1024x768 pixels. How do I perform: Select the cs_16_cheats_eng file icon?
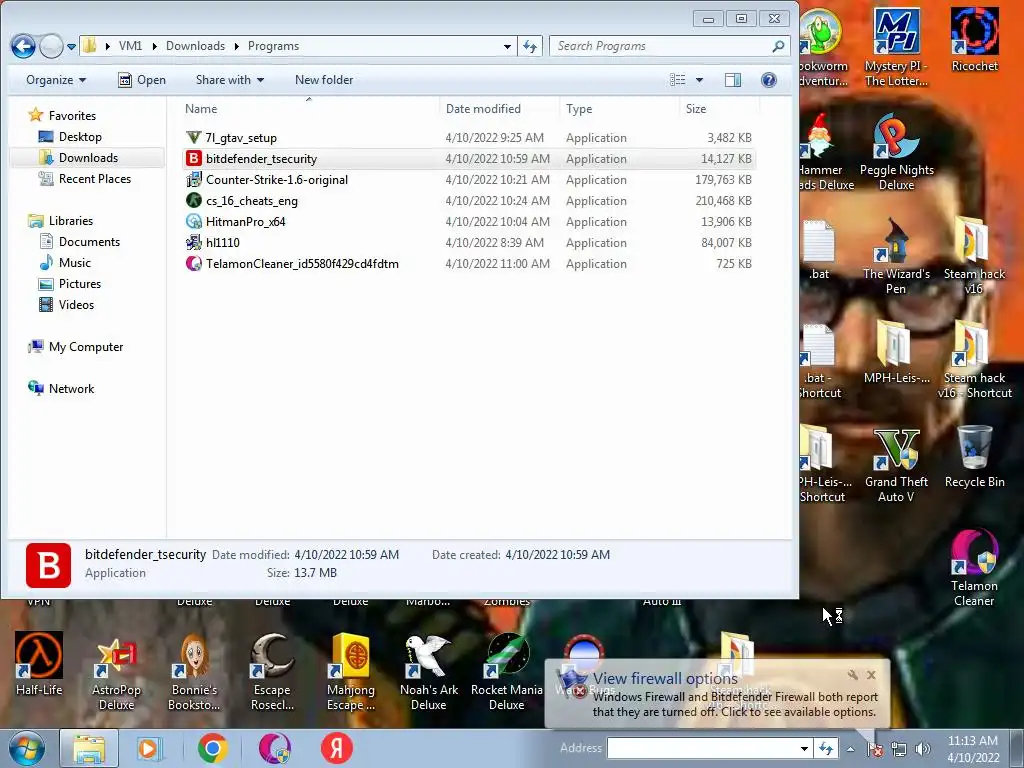pyautogui.click(x=193, y=200)
